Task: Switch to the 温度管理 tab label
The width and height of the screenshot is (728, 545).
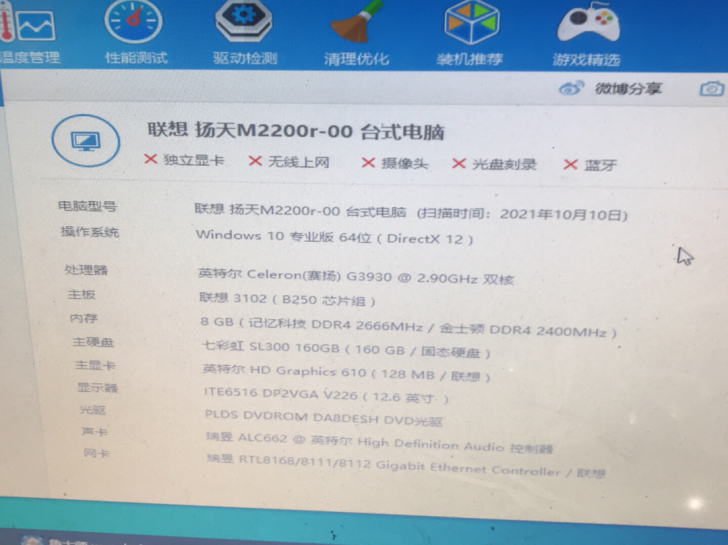Action: 30,58
